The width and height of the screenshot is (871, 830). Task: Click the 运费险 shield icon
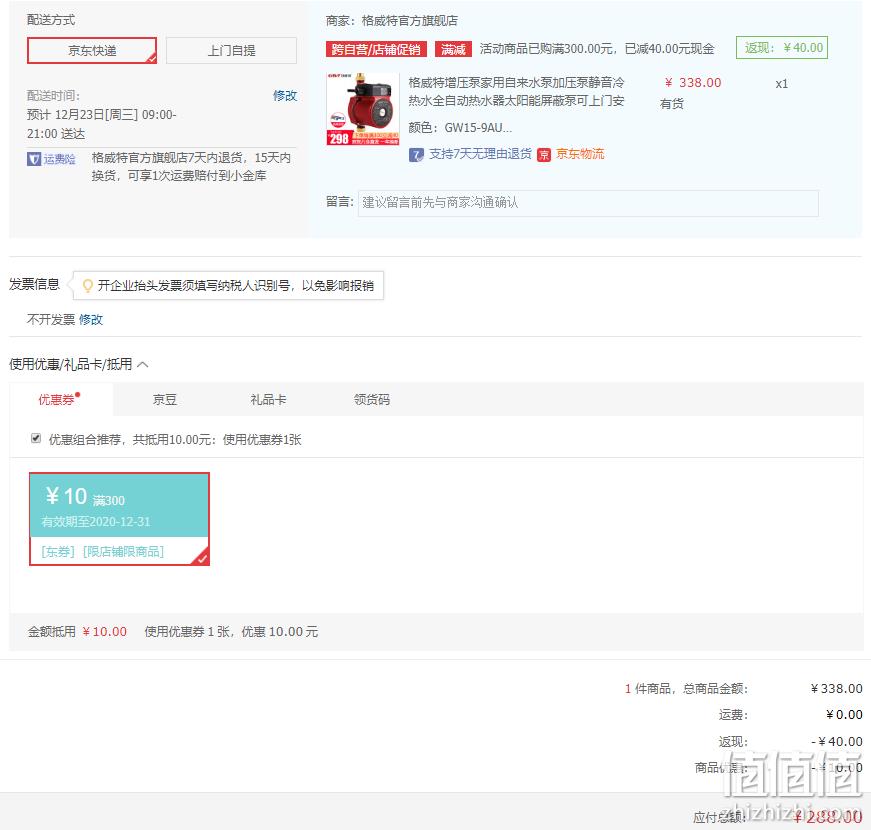click(34, 159)
